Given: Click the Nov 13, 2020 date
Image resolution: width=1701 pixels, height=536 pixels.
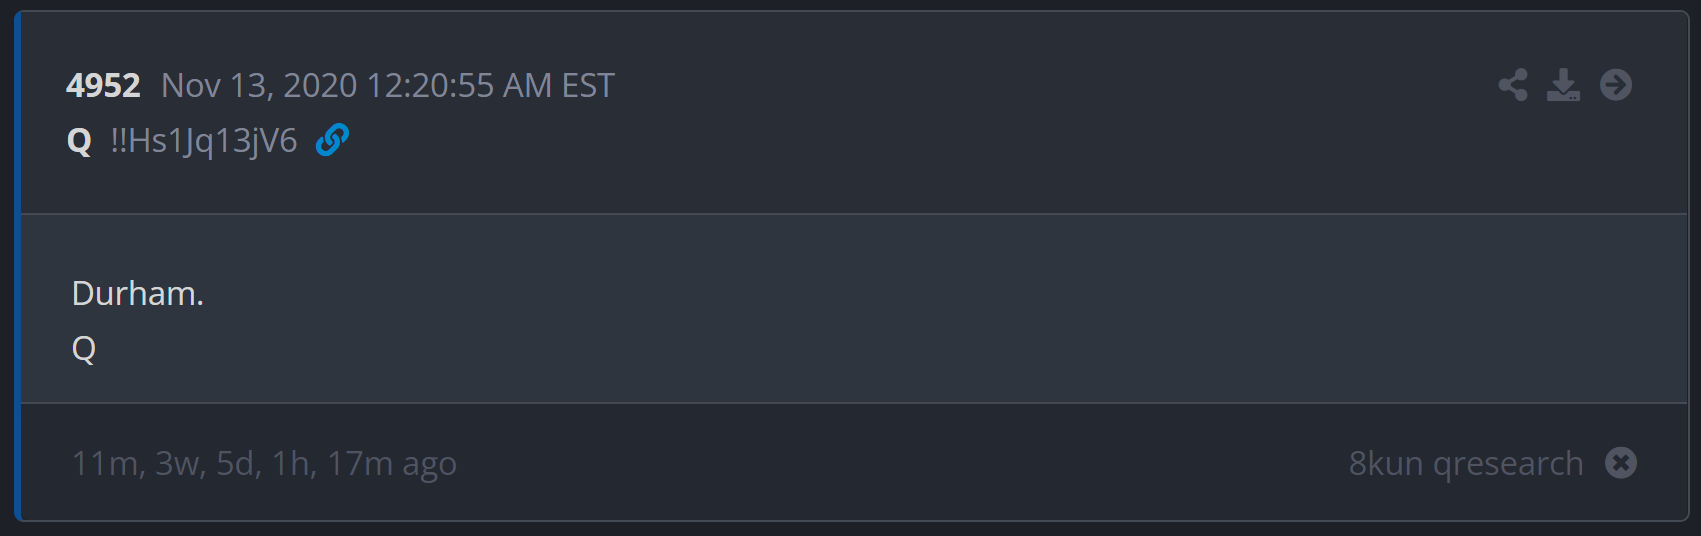Looking at the screenshot, I should pyautogui.click(x=259, y=86).
